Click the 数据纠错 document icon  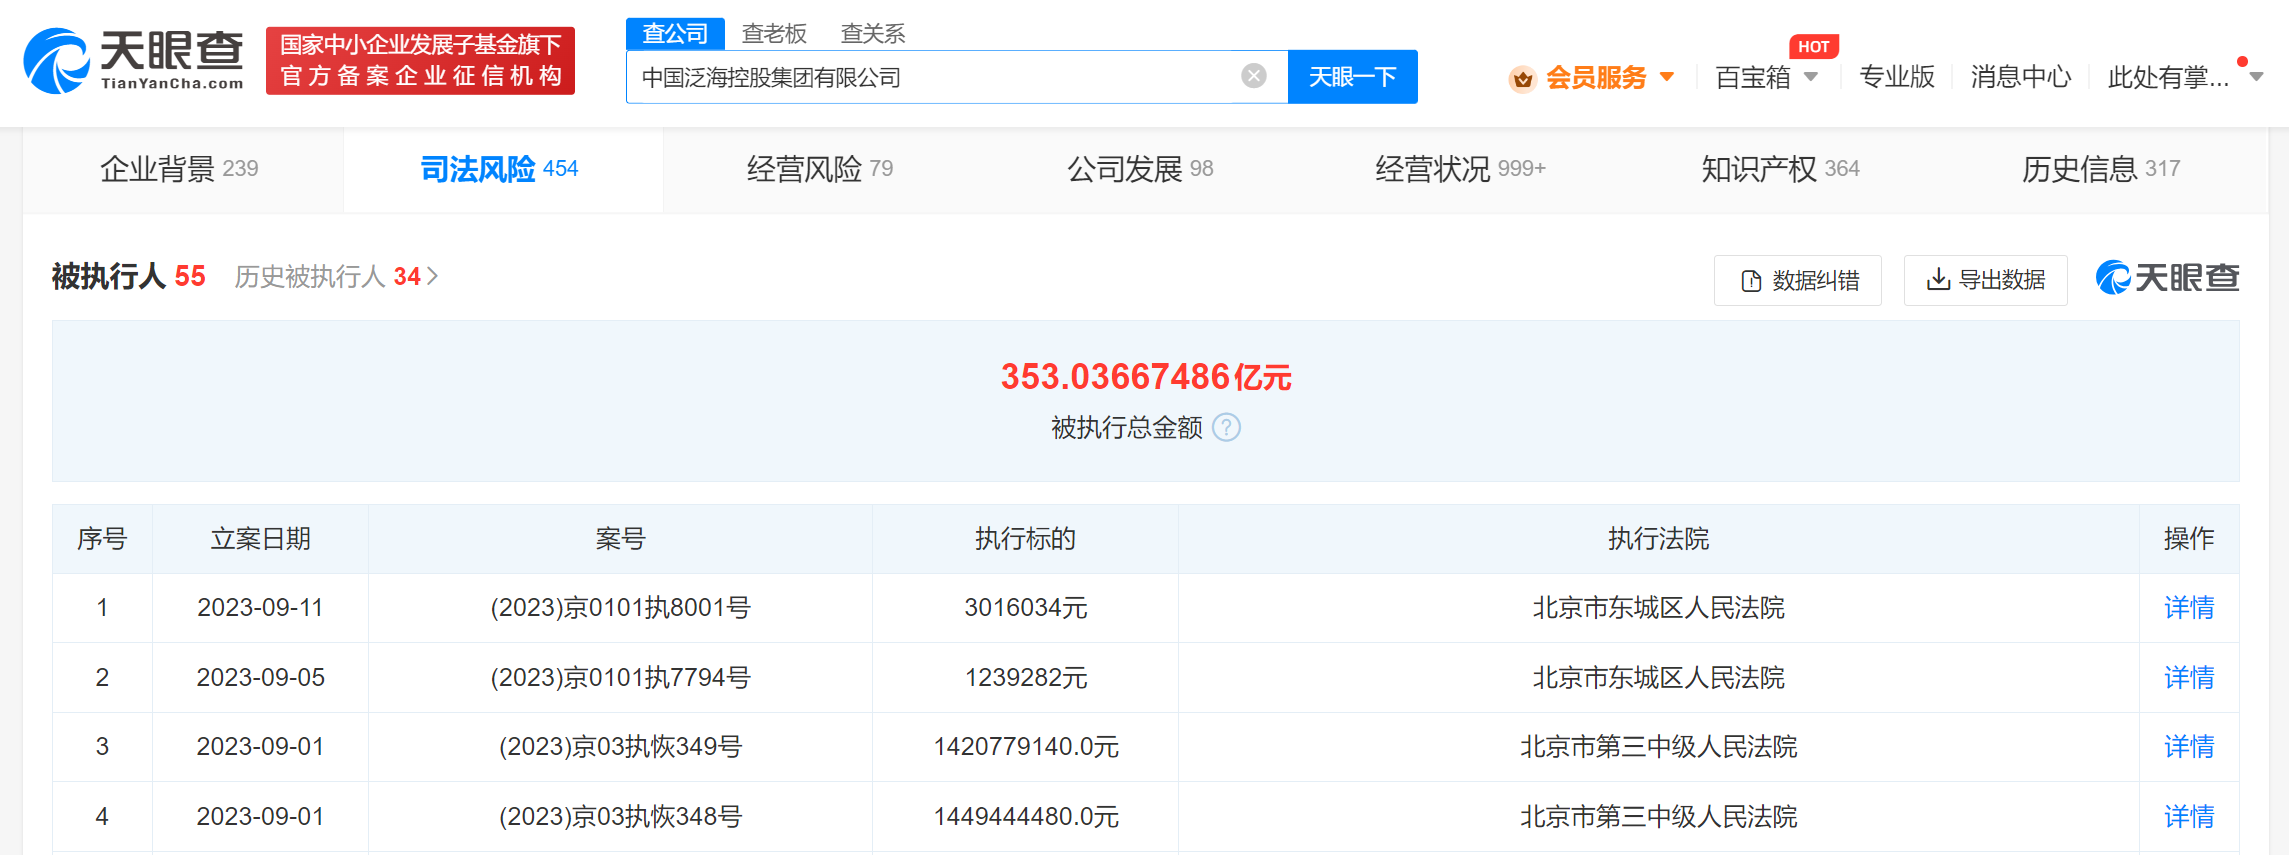tap(1751, 281)
